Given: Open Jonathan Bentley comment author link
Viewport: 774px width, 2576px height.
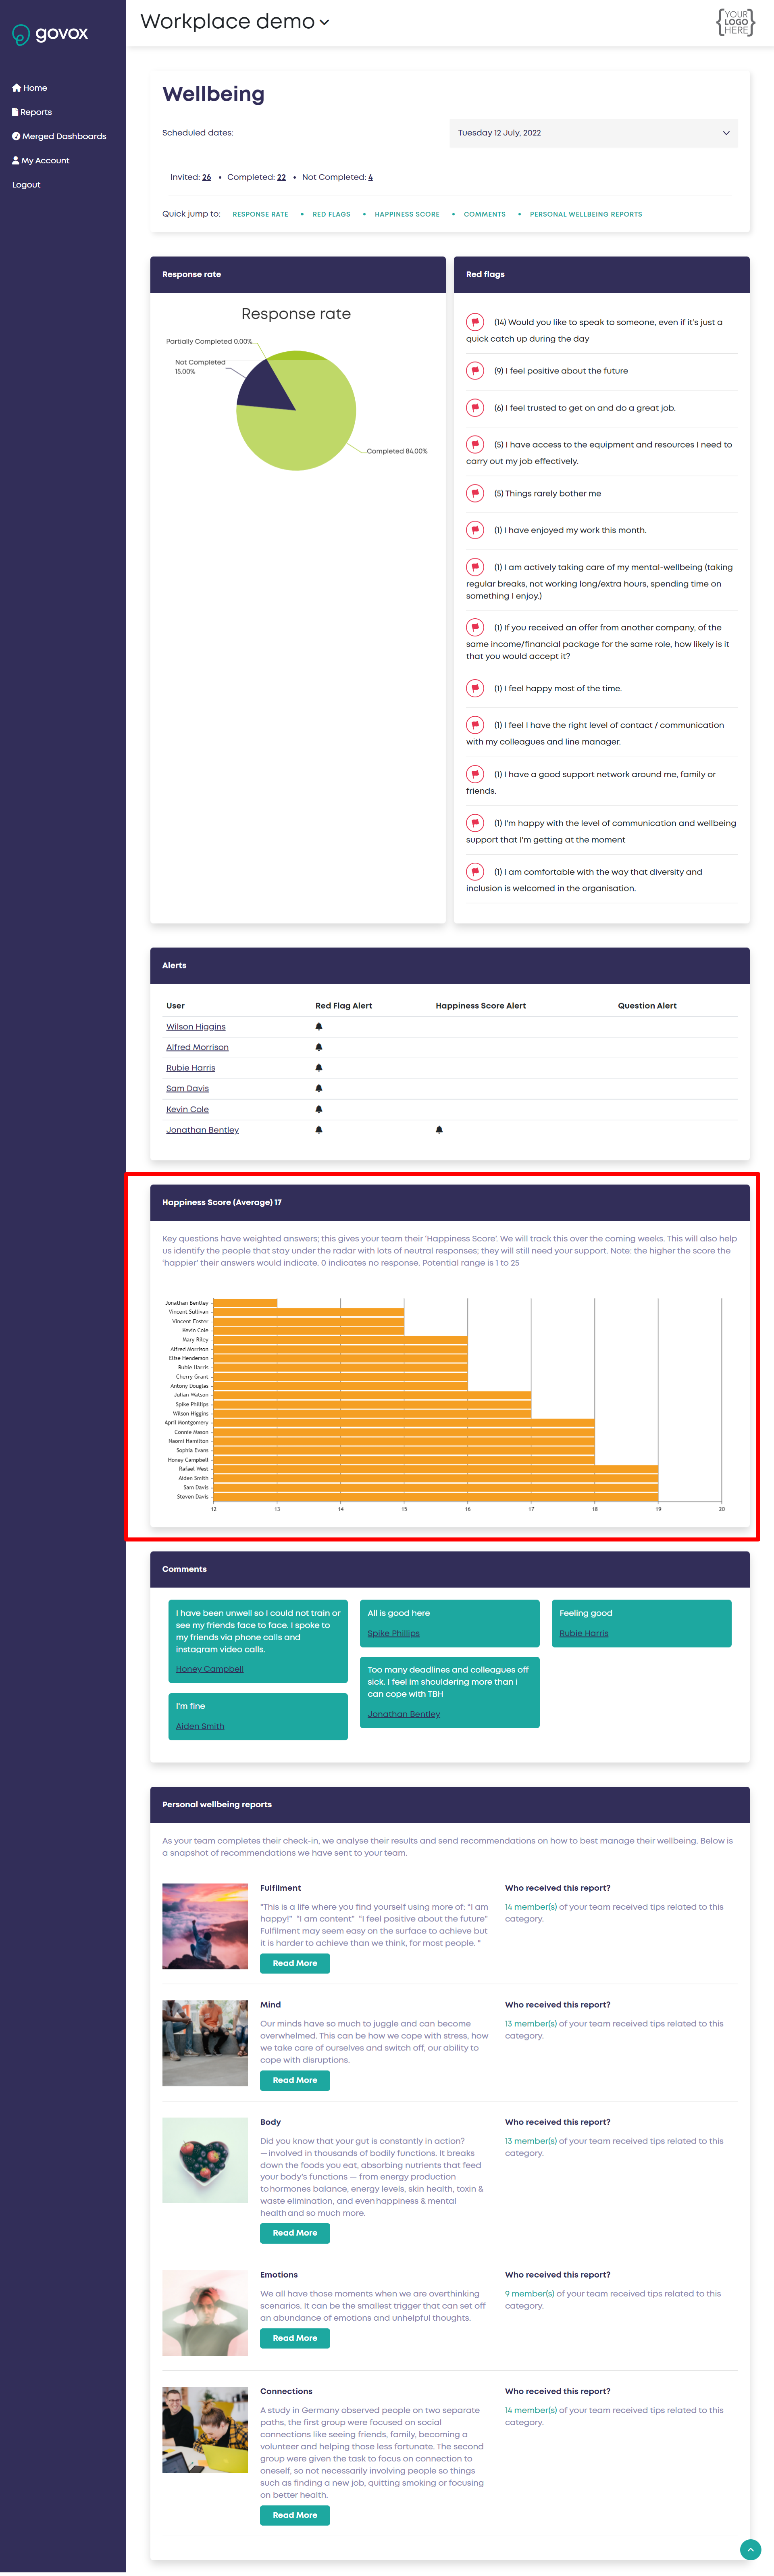Looking at the screenshot, I should click(x=403, y=1714).
